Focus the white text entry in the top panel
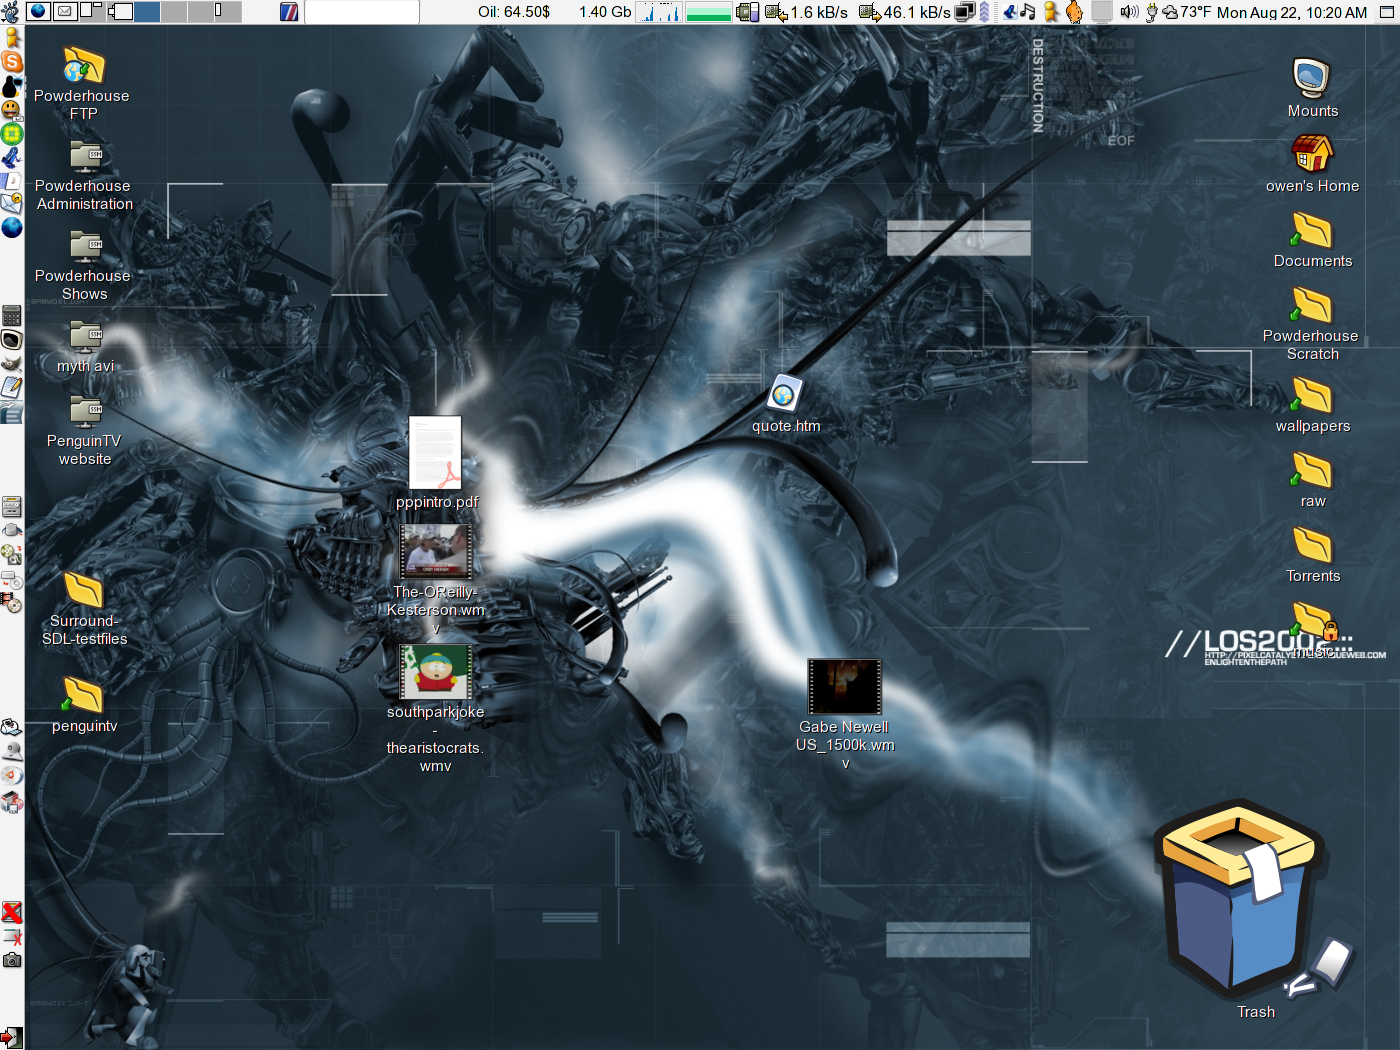1400x1050 pixels. [x=361, y=12]
